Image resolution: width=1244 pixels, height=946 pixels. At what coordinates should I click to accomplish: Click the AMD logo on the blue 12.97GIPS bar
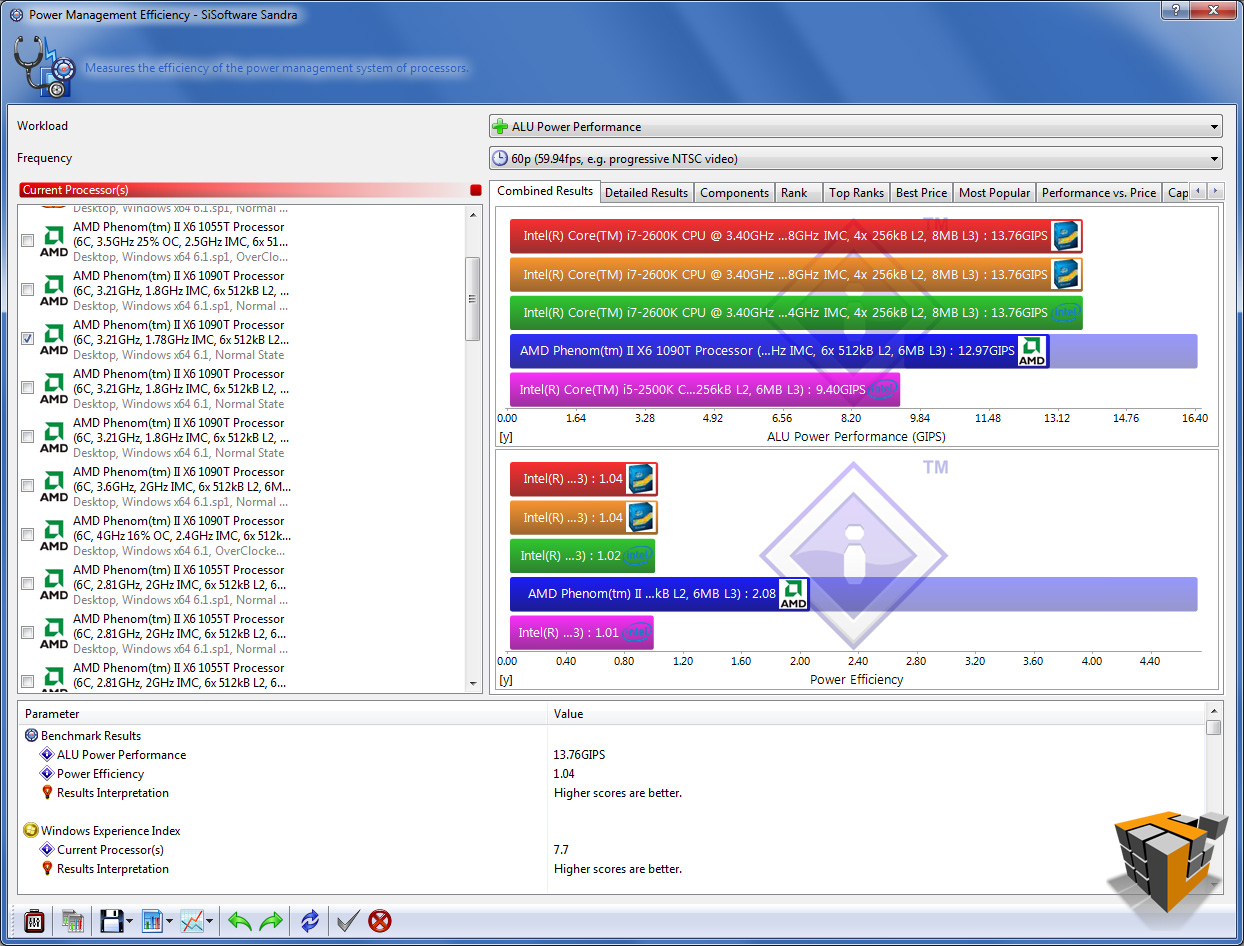click(1032, 352)
